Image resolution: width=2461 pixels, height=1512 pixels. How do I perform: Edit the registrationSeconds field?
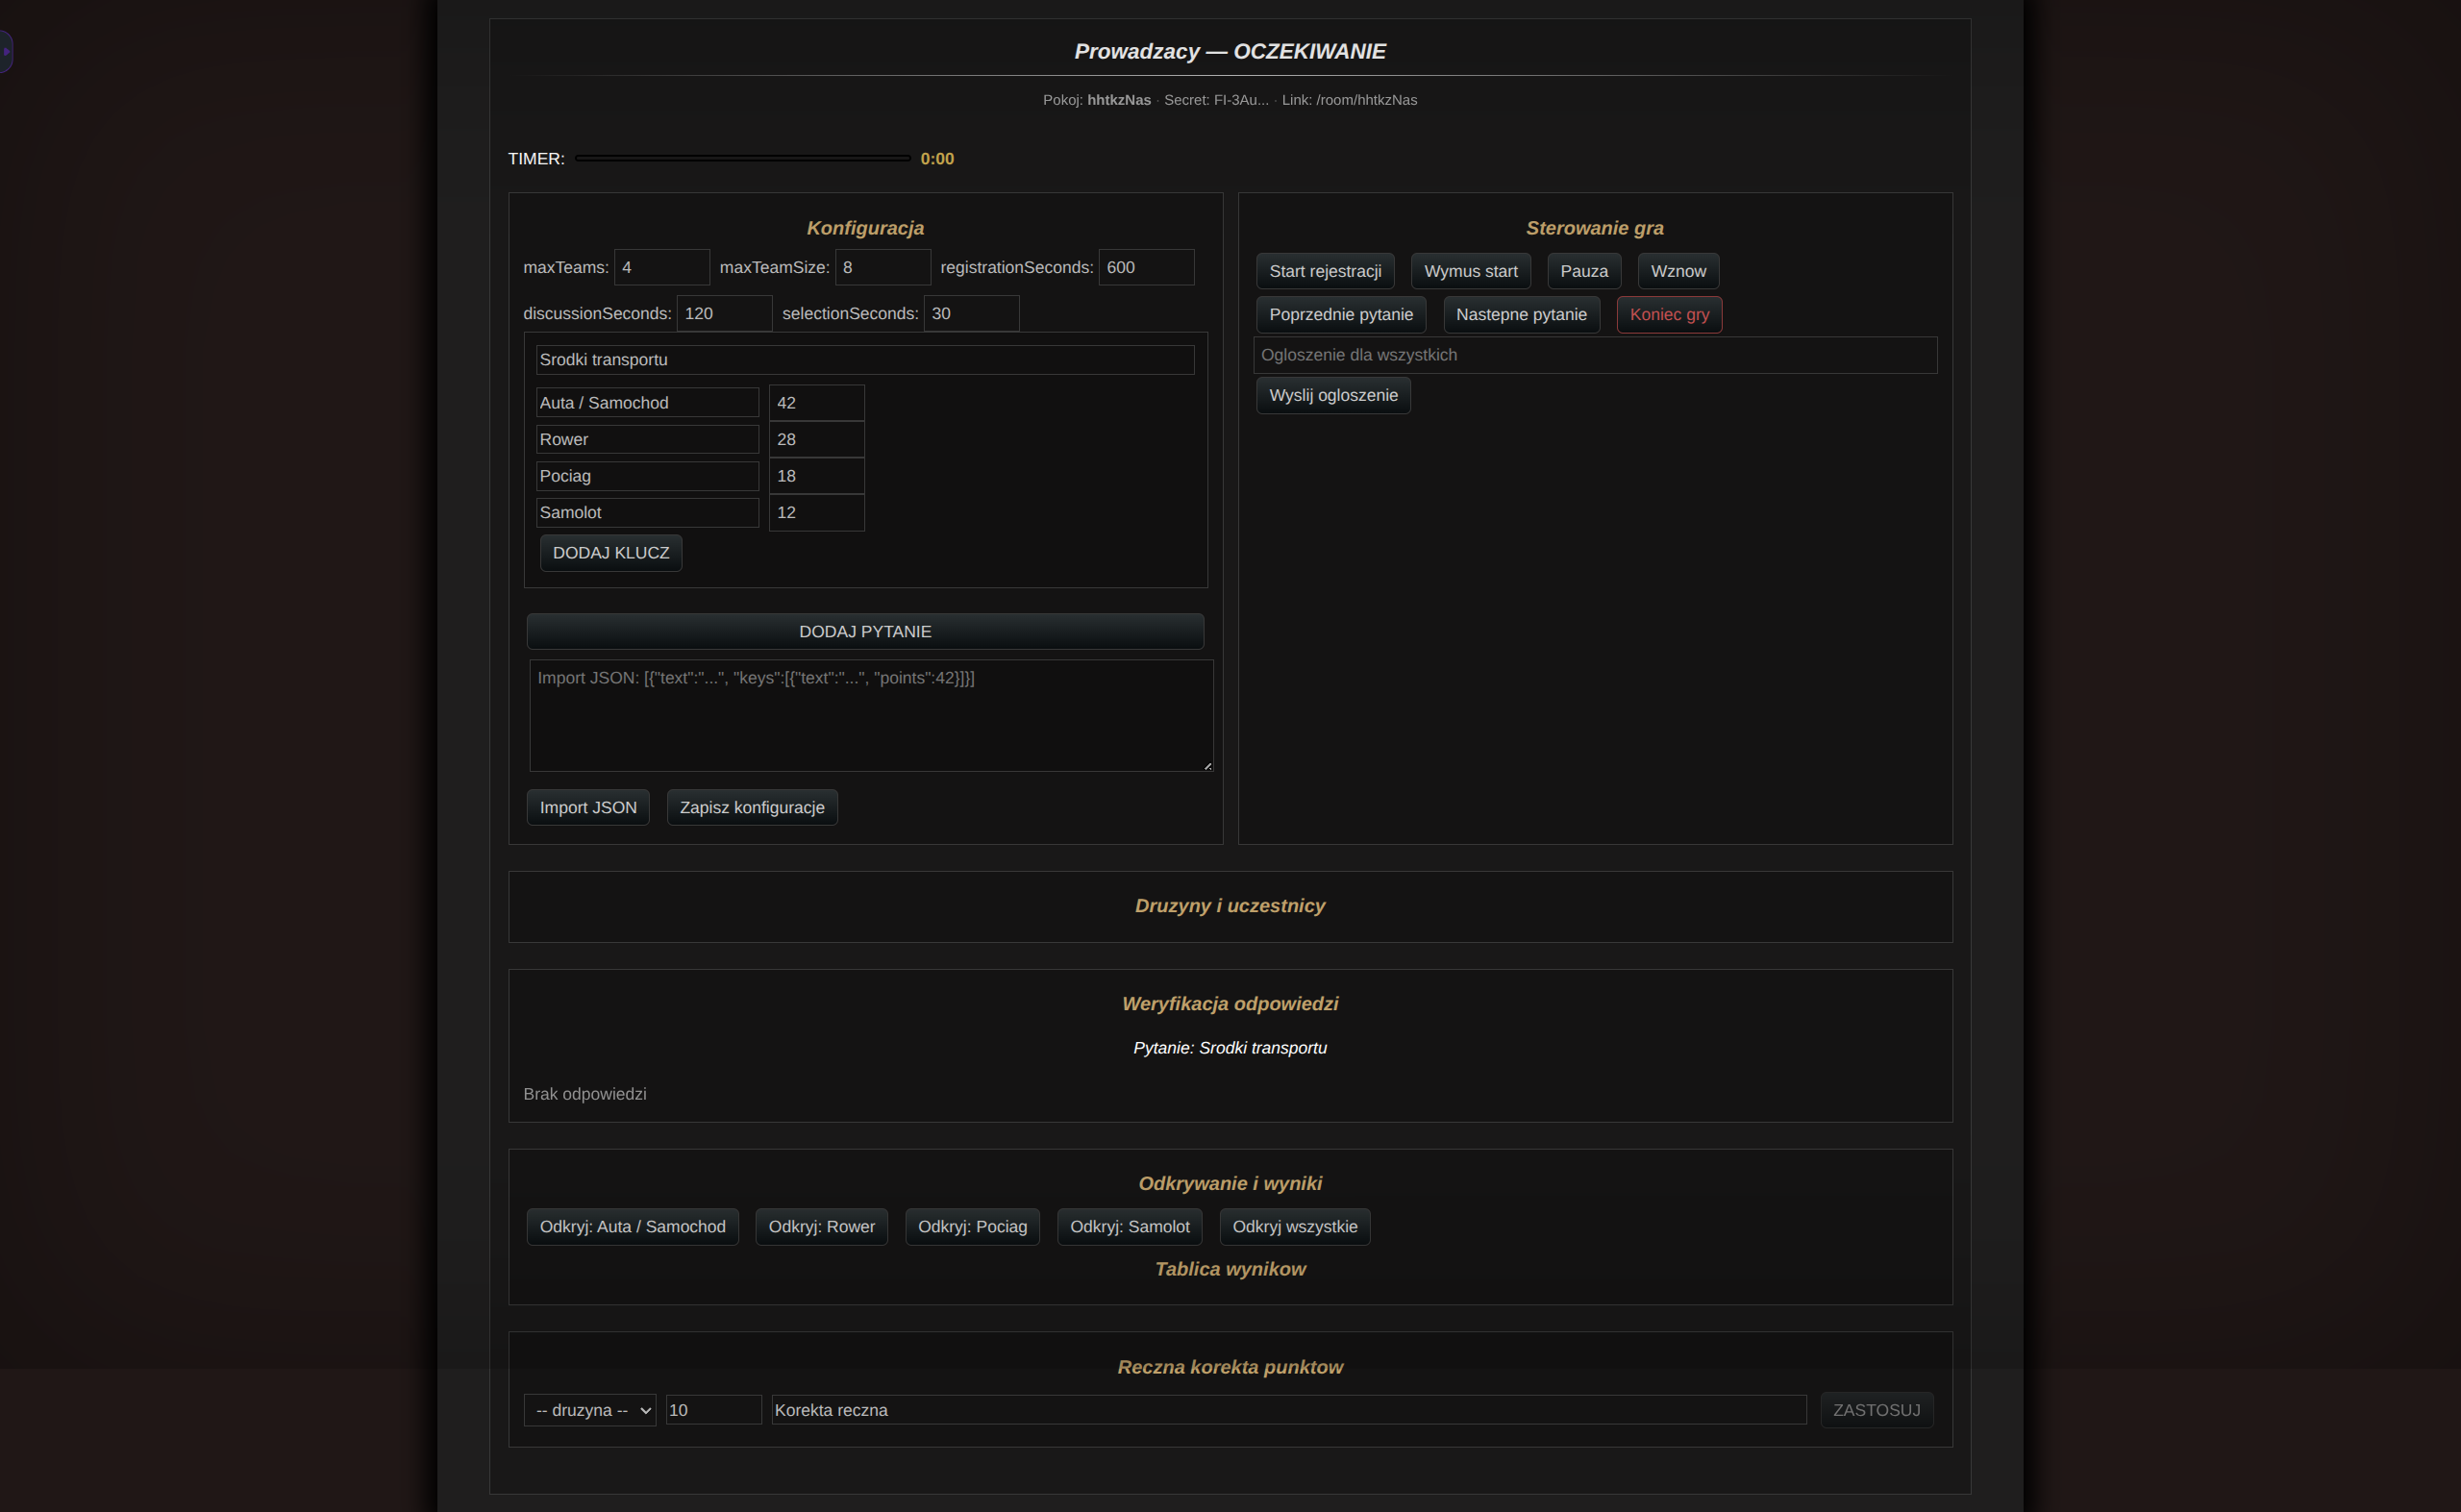point(1146,267)
